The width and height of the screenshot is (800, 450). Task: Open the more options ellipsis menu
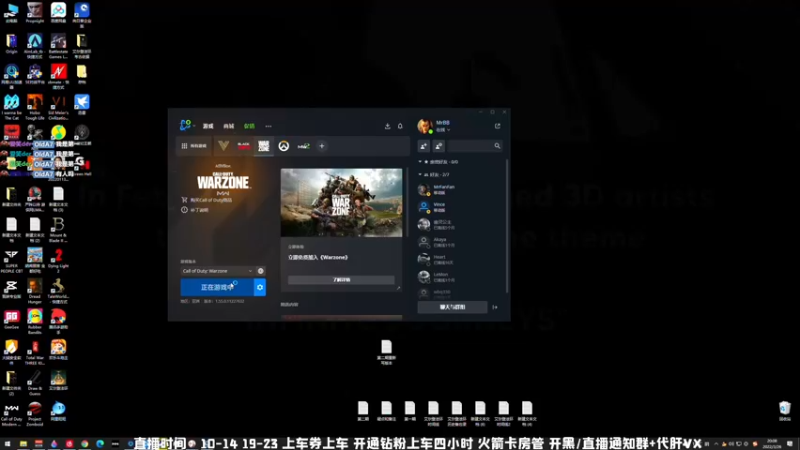coord(268,126)
